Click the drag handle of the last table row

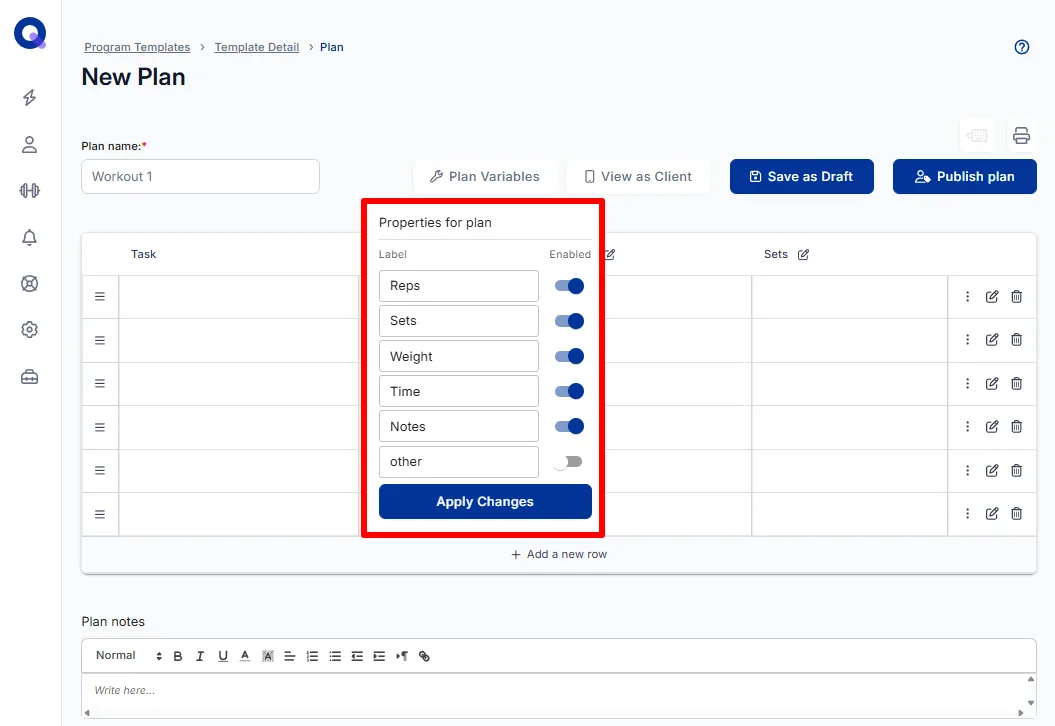point(100,515)
